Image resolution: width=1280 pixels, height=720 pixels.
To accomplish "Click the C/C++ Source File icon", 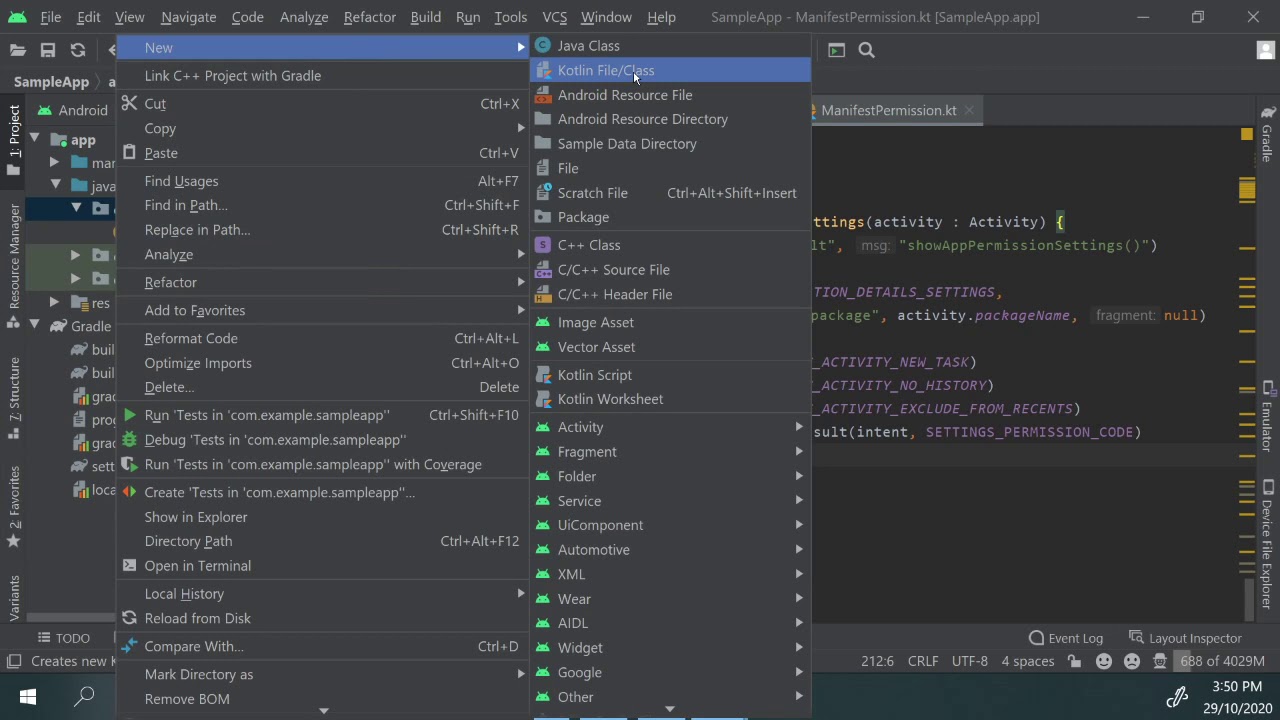I will point(543,270).
